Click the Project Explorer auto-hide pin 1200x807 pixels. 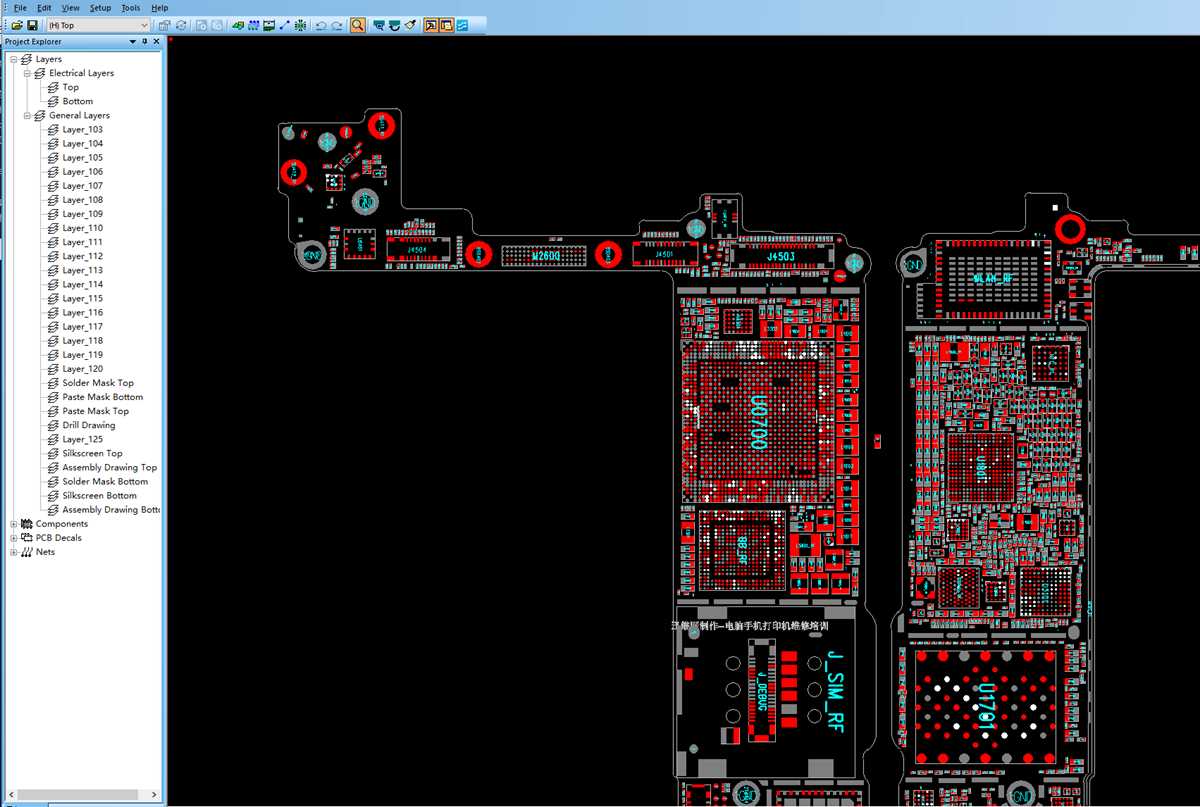tap(145, 42)
